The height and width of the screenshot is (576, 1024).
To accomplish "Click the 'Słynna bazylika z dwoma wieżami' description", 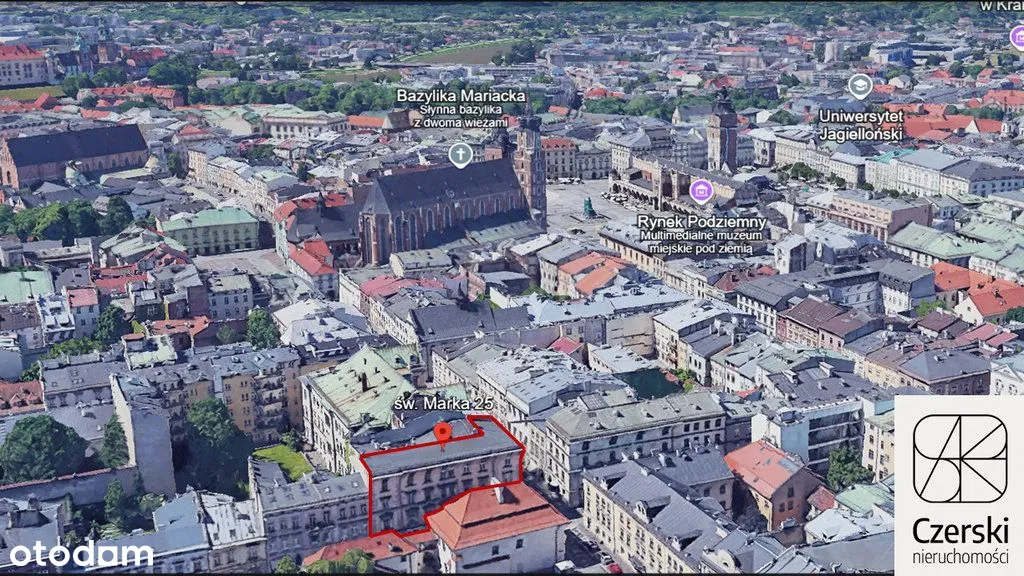I will (461, 115).
